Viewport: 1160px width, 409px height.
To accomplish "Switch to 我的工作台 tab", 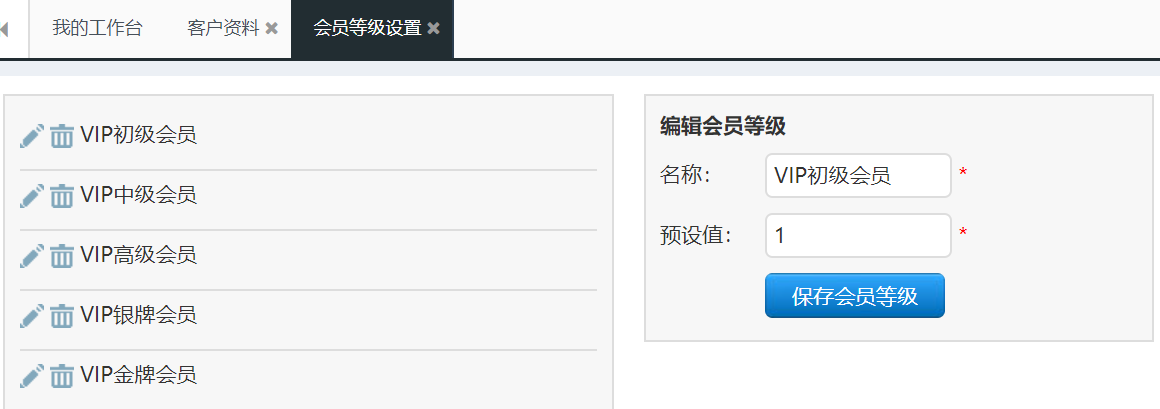I will pyautogui.click(x=98, y=29).
